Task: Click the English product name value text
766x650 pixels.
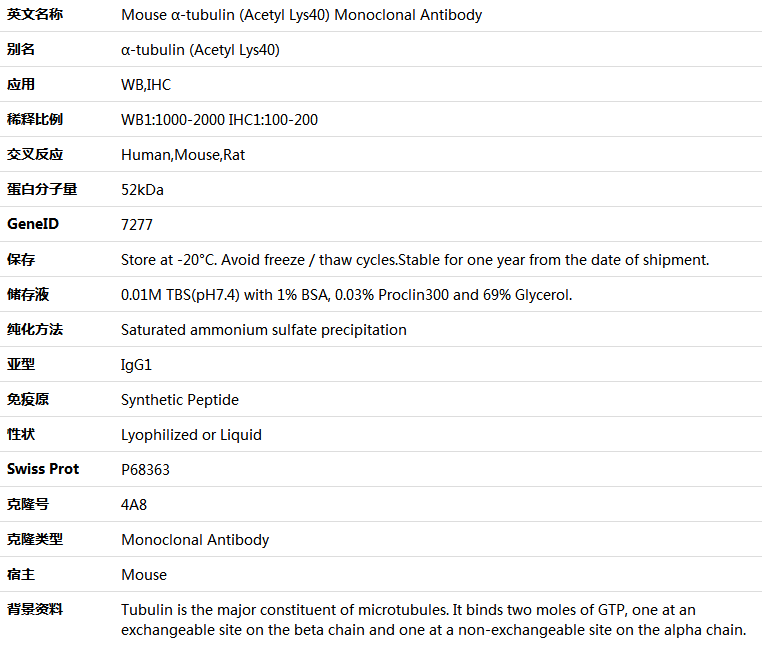Action: [301, 15]
